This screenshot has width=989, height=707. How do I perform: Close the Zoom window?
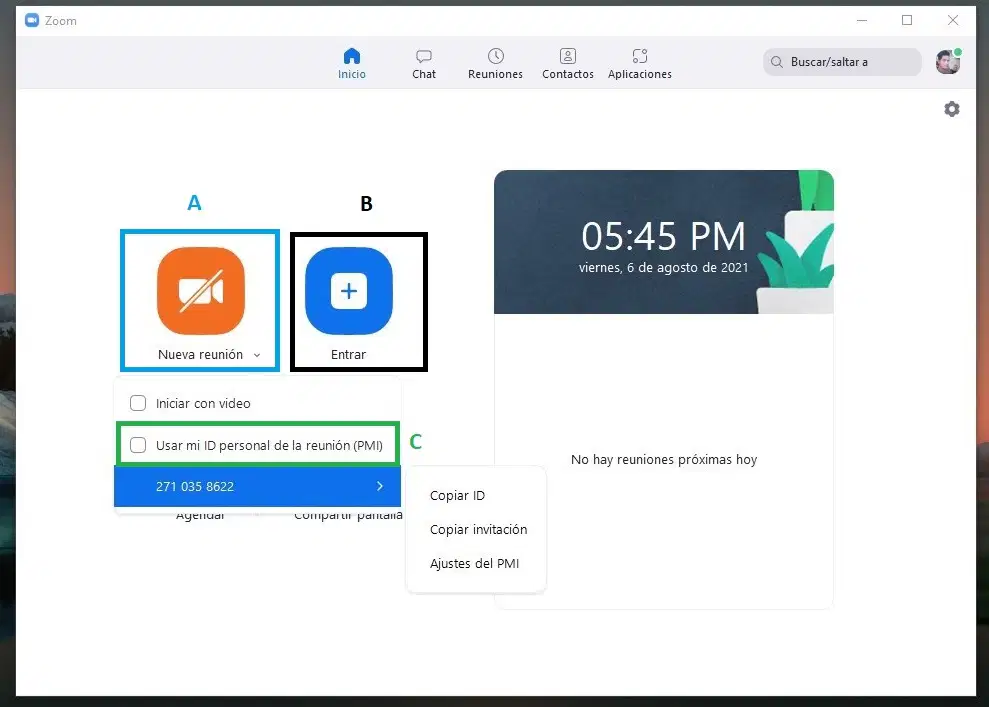pos(953,20)
